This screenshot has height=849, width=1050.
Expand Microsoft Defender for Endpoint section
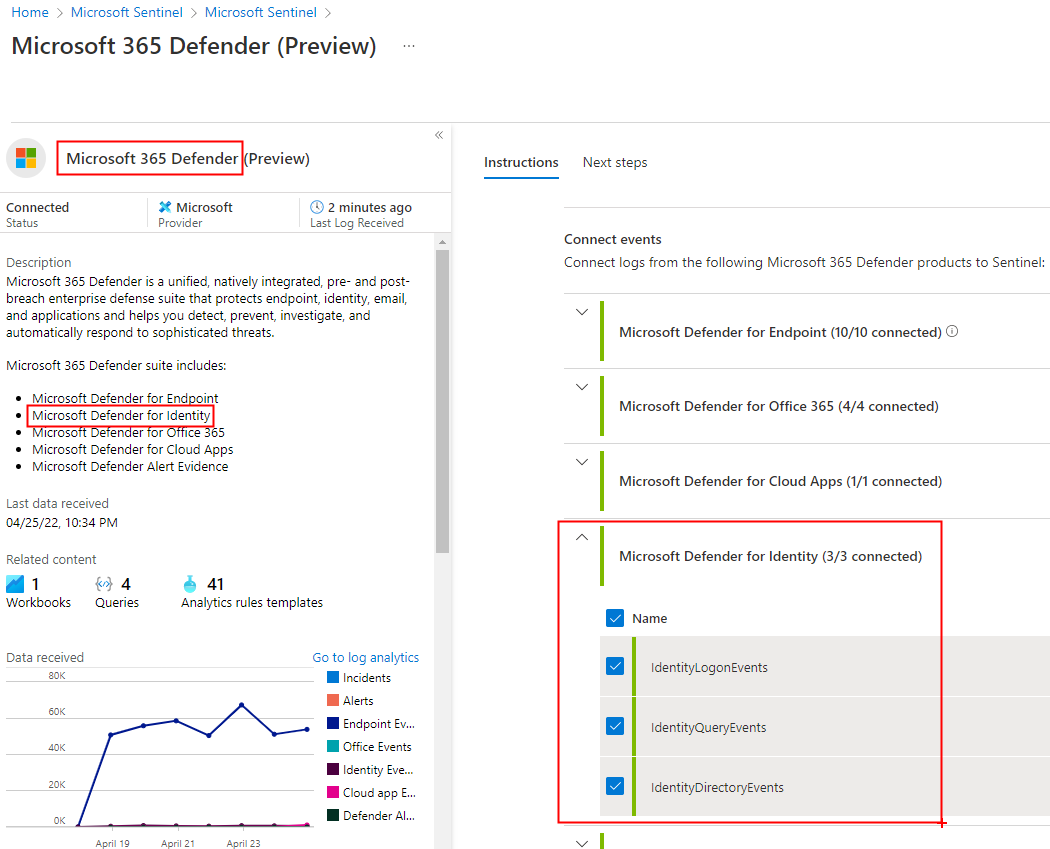coord(582,312)
